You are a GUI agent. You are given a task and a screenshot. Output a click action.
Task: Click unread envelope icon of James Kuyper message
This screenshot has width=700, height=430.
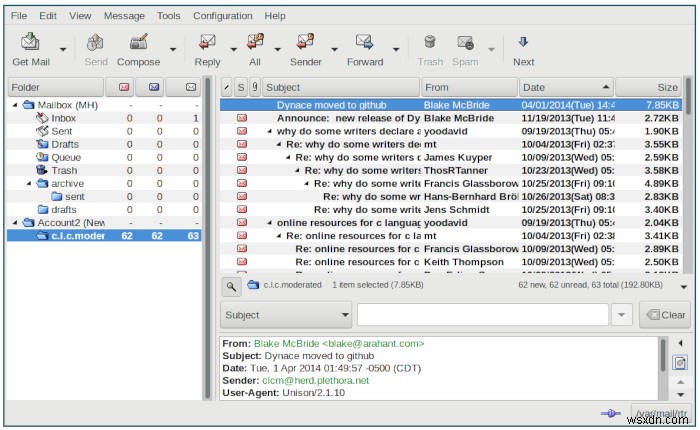(x=242, y=157)
